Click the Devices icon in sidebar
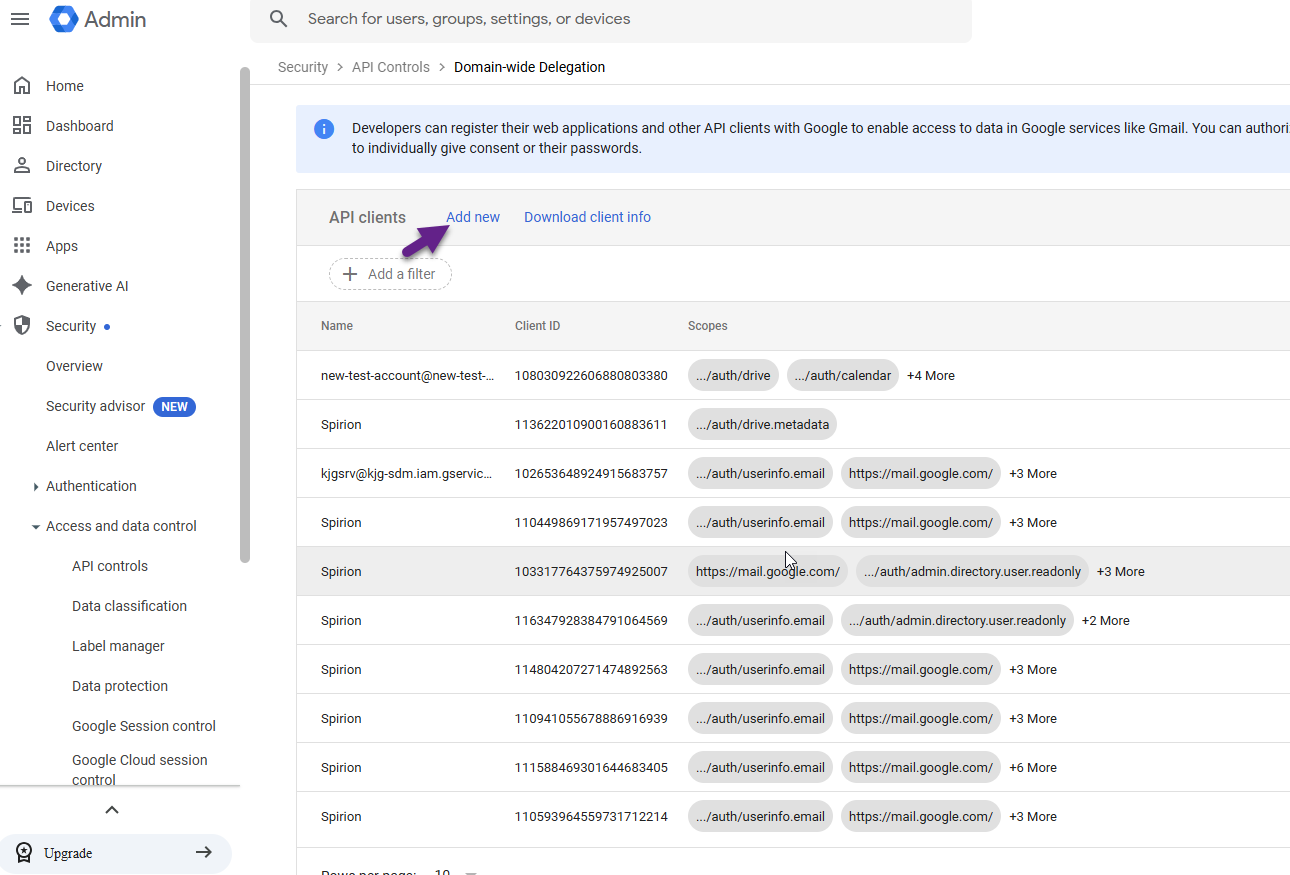Screen dimensions: 1290x875 click(22, 206)
